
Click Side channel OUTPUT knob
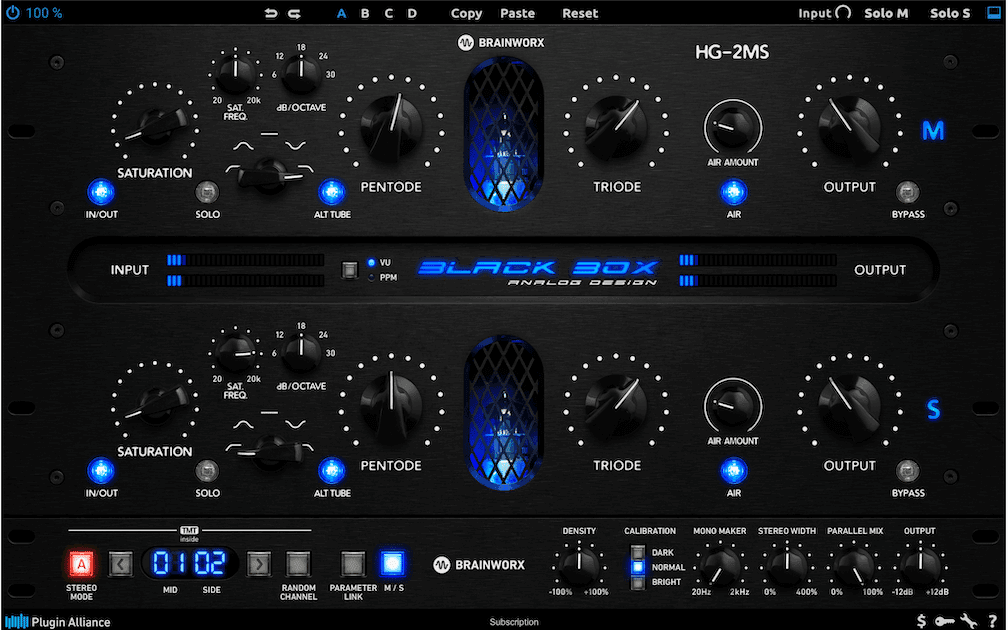point(849,406)
